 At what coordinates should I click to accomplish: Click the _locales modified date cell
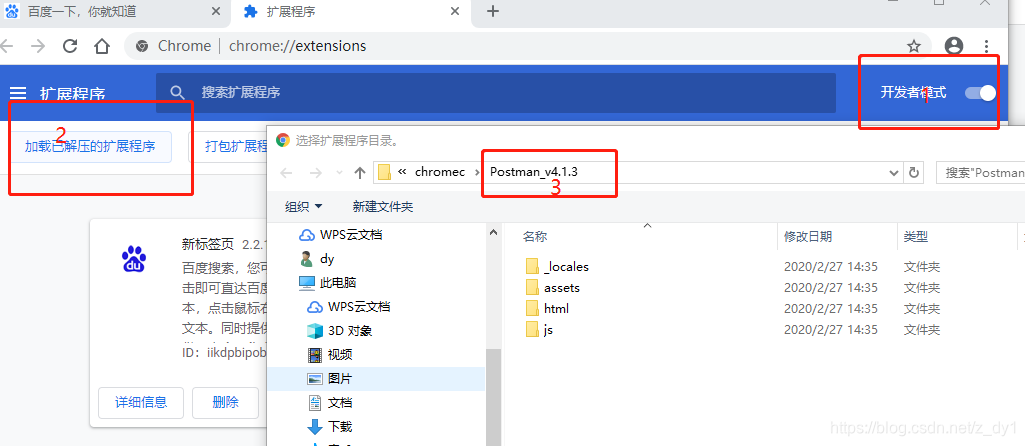click(830, 267)
